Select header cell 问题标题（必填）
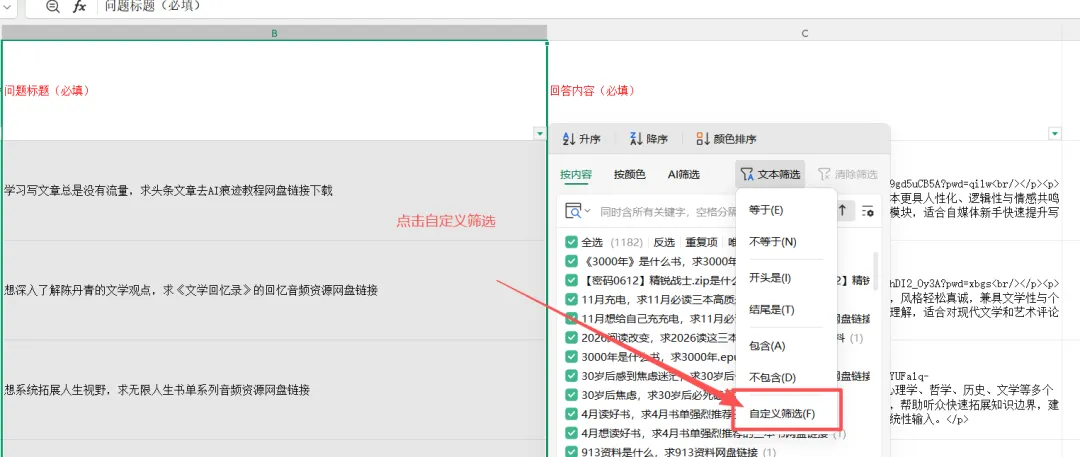 click(x=274, y=90)
